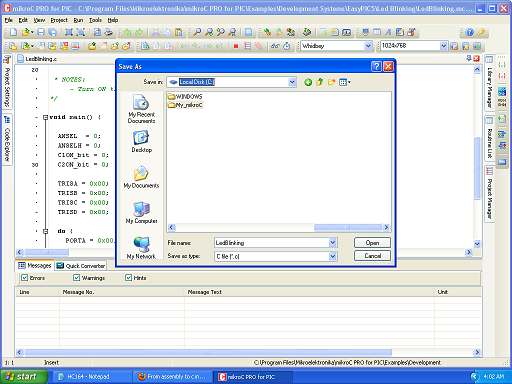Create New Folder in the Save As dialog
Screen dimensions: 512x384
(331, 82)
